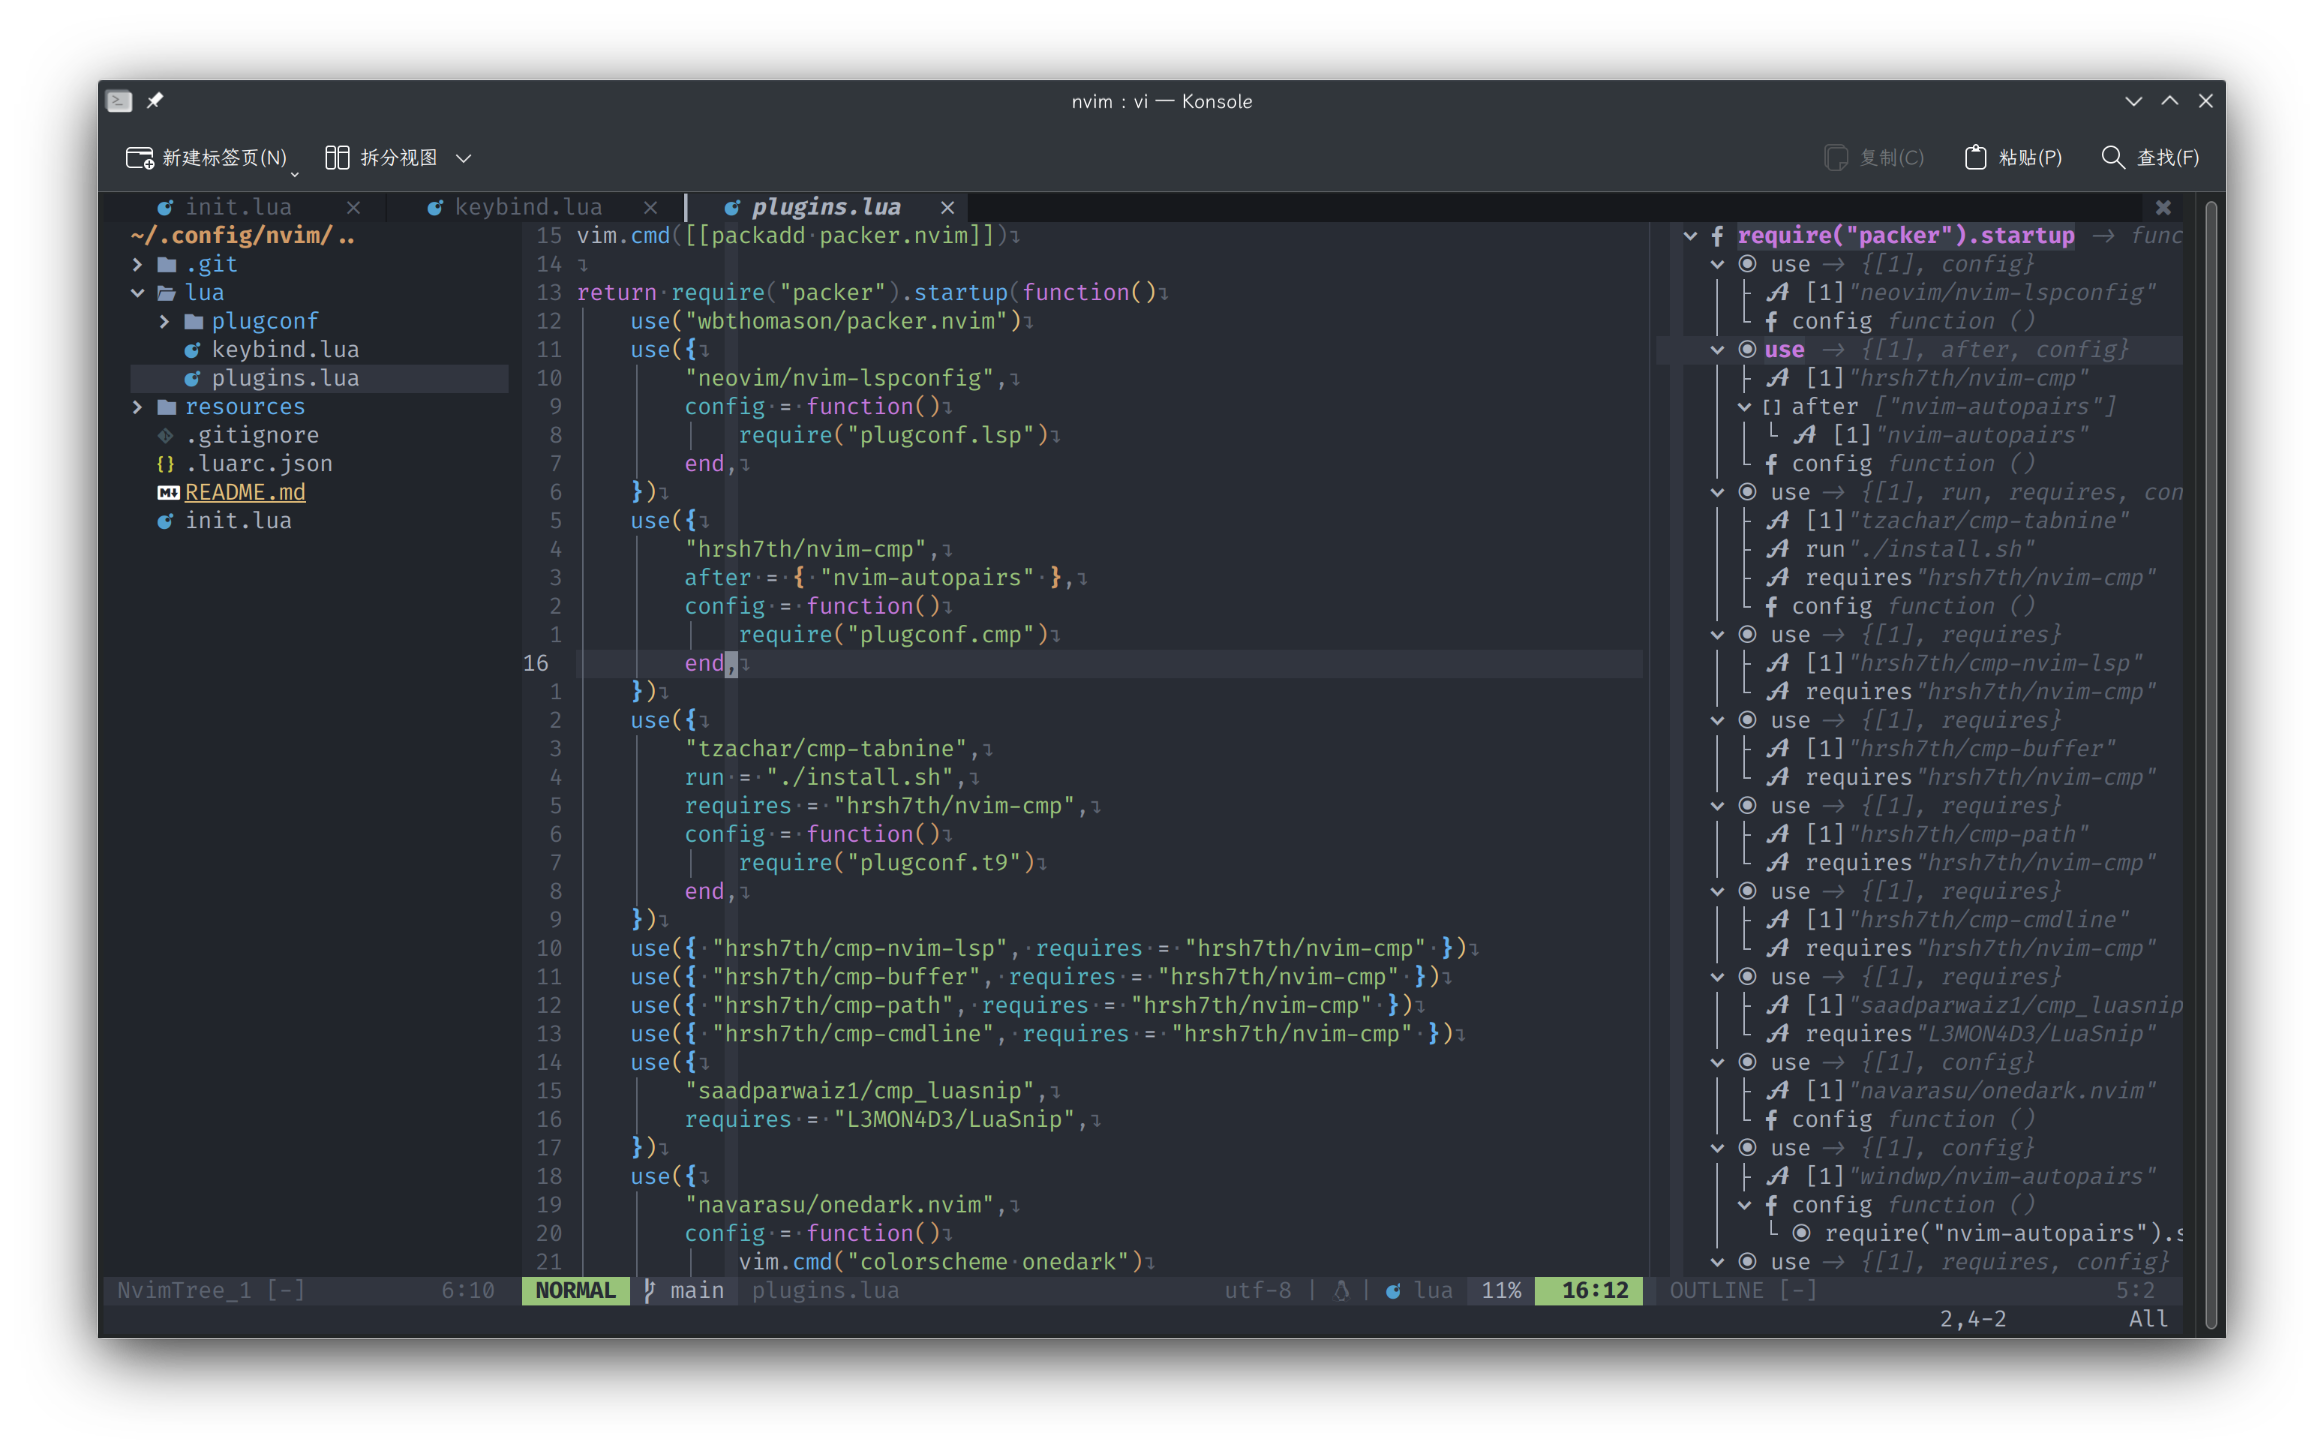Image resolution: width=2324 pixels, height=1454 pixels.
Task: Open split view dropdown arrow
Action: point(463,158)
